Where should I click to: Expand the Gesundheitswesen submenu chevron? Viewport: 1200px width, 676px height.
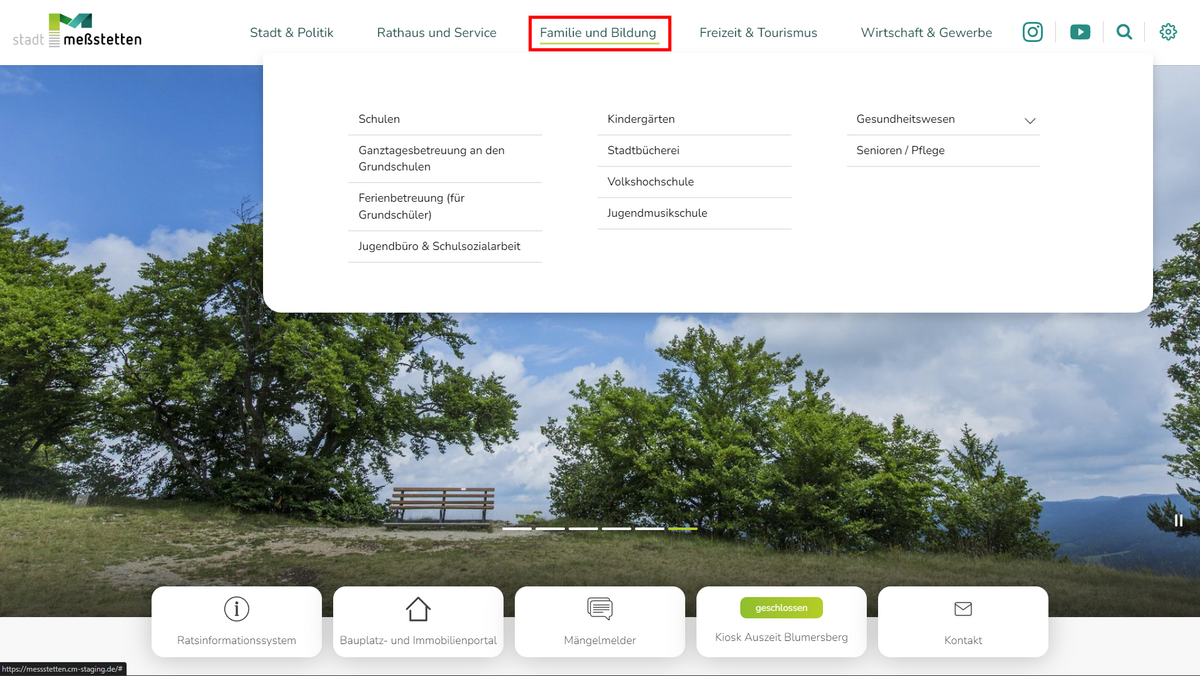[1030, 120]
